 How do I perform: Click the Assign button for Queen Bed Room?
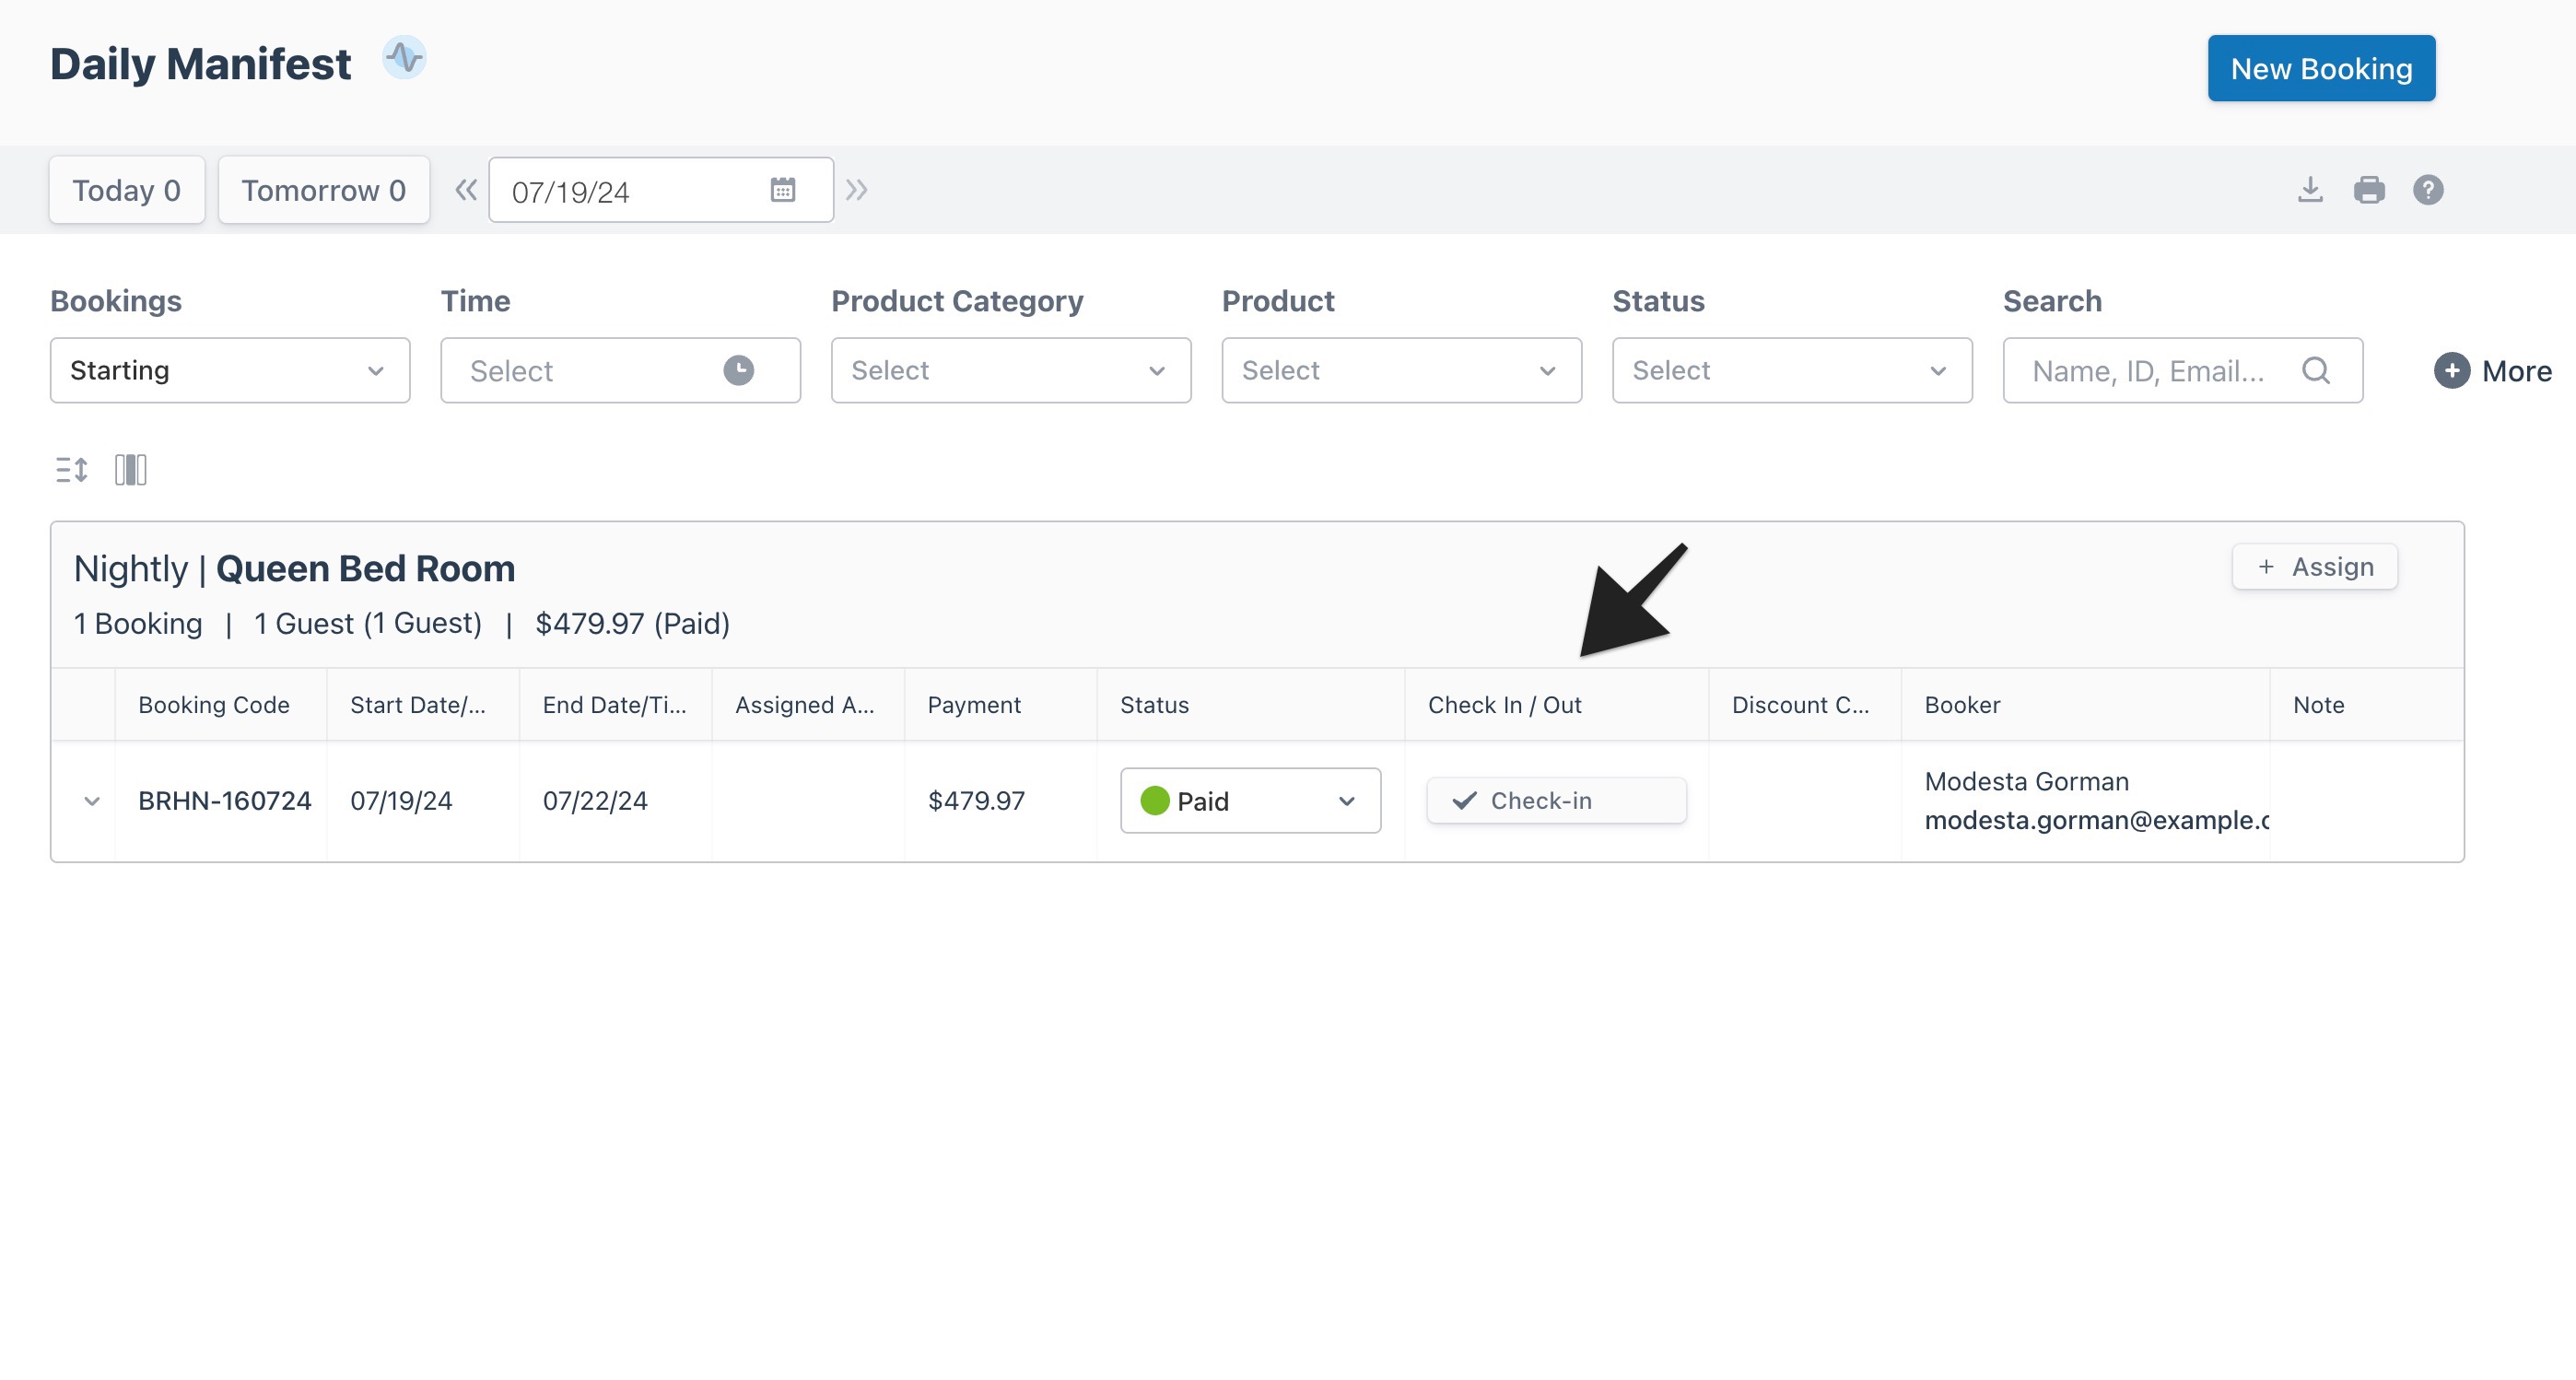point(2315,567)
